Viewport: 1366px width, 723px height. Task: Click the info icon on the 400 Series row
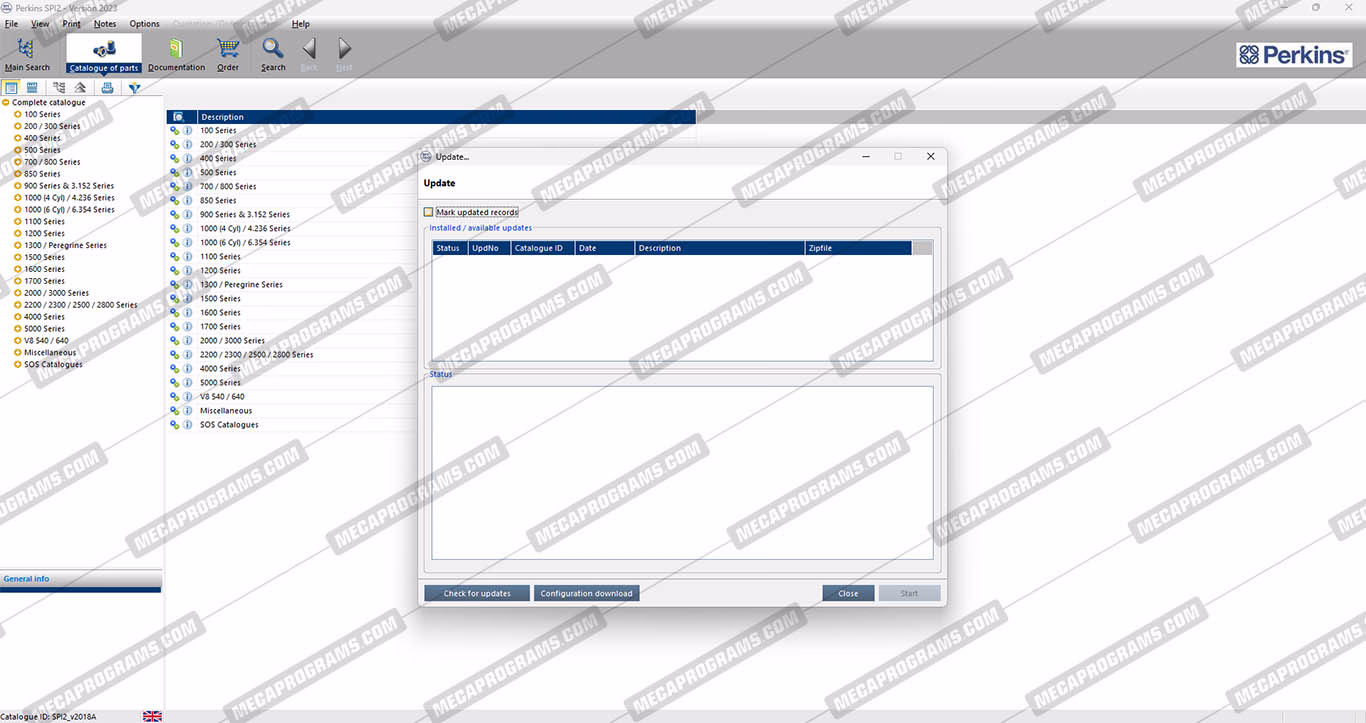tap(187, 158)
